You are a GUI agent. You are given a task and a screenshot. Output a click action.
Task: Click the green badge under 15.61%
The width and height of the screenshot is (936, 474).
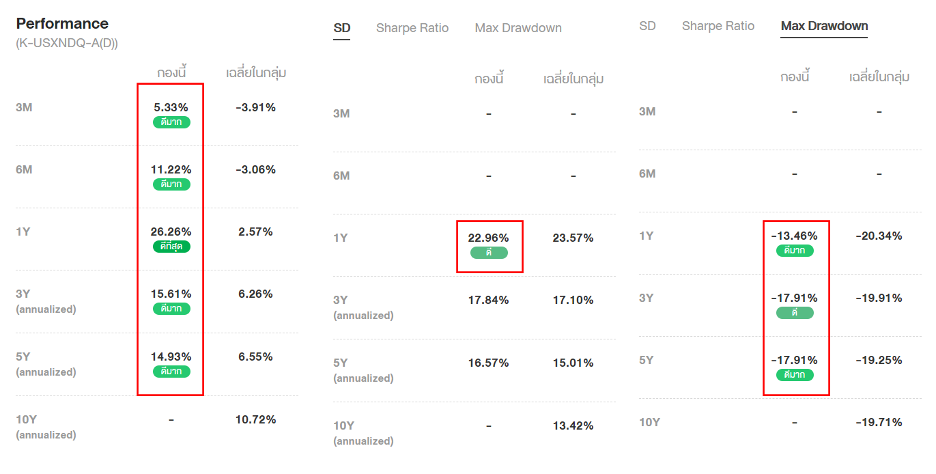(171, 309)
